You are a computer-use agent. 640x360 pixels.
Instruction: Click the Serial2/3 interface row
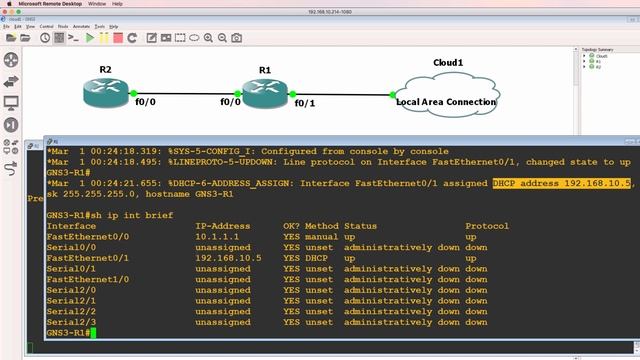(267, 322)
